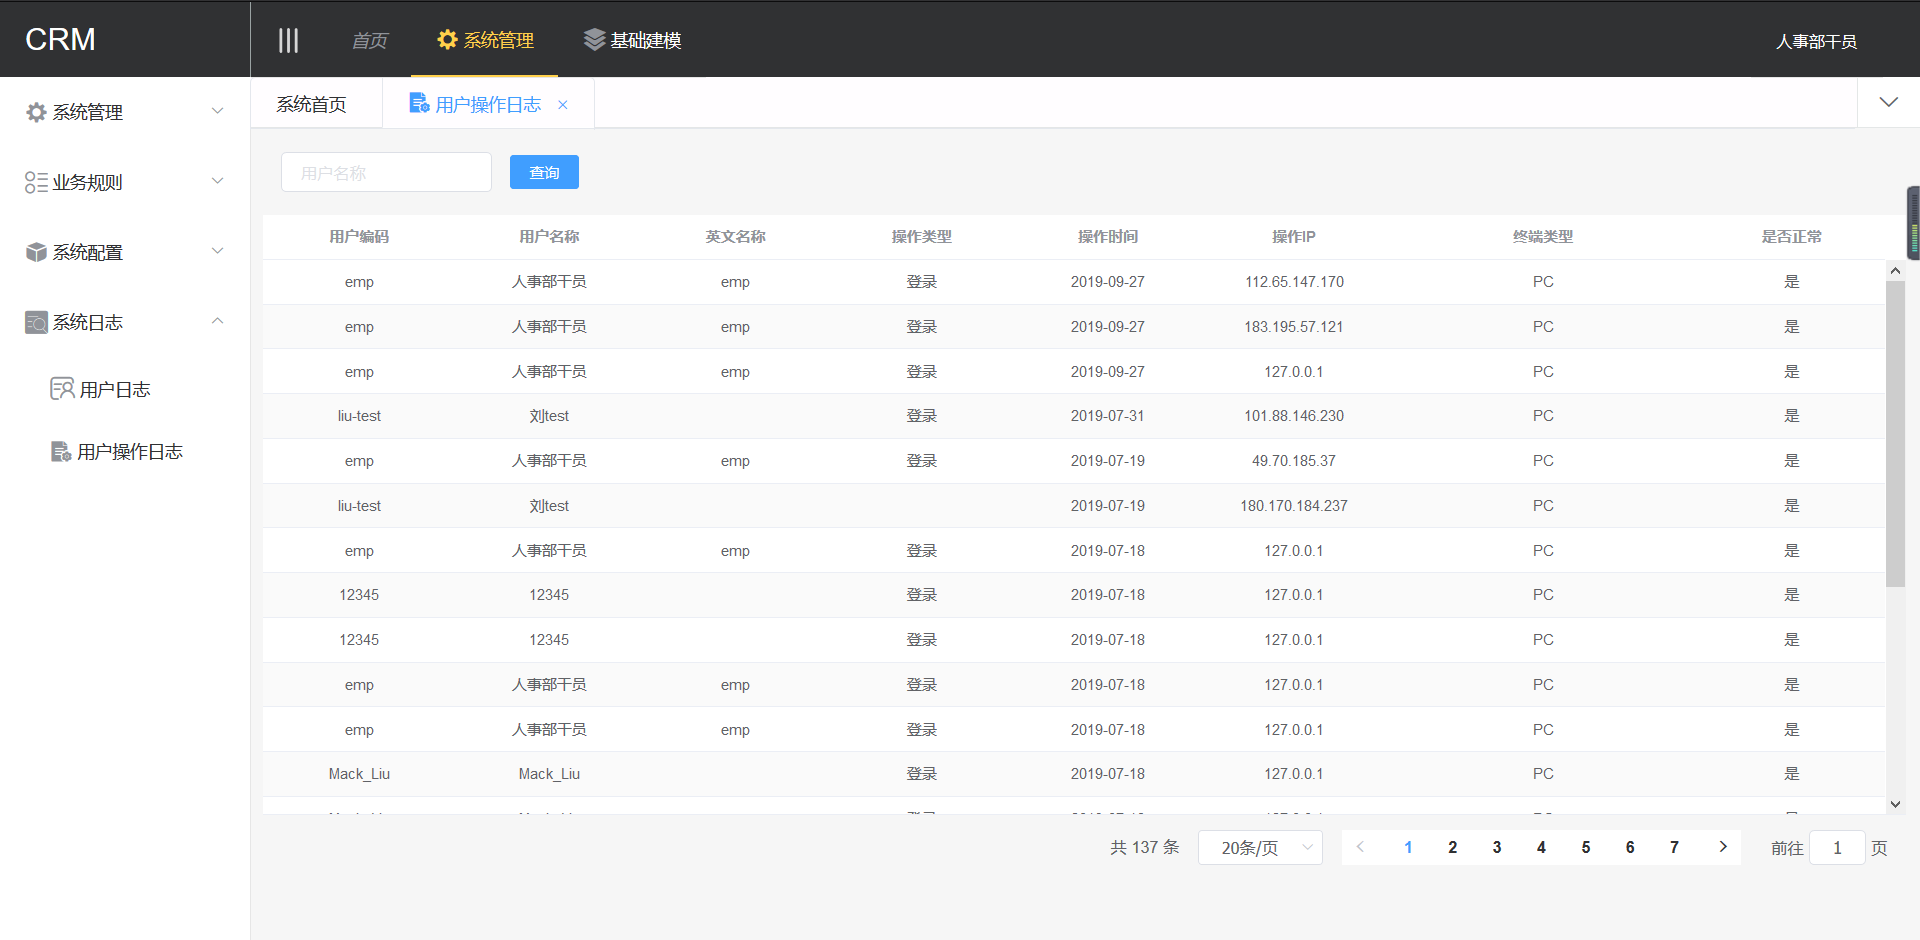Click the 业务规则 list icon in sidebar
The image size is (1920, 940).
[36, 182]
